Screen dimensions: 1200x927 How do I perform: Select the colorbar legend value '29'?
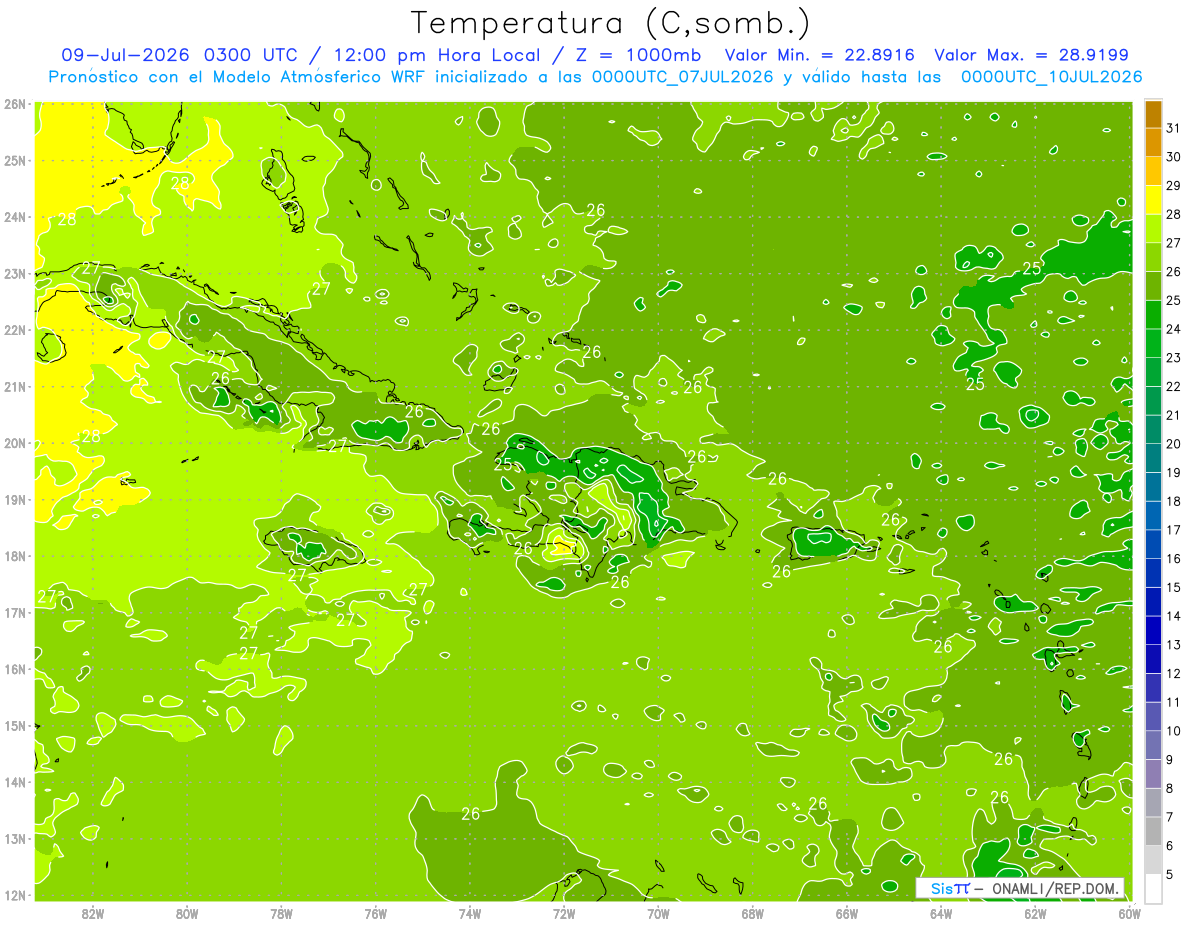[1174, 186]
